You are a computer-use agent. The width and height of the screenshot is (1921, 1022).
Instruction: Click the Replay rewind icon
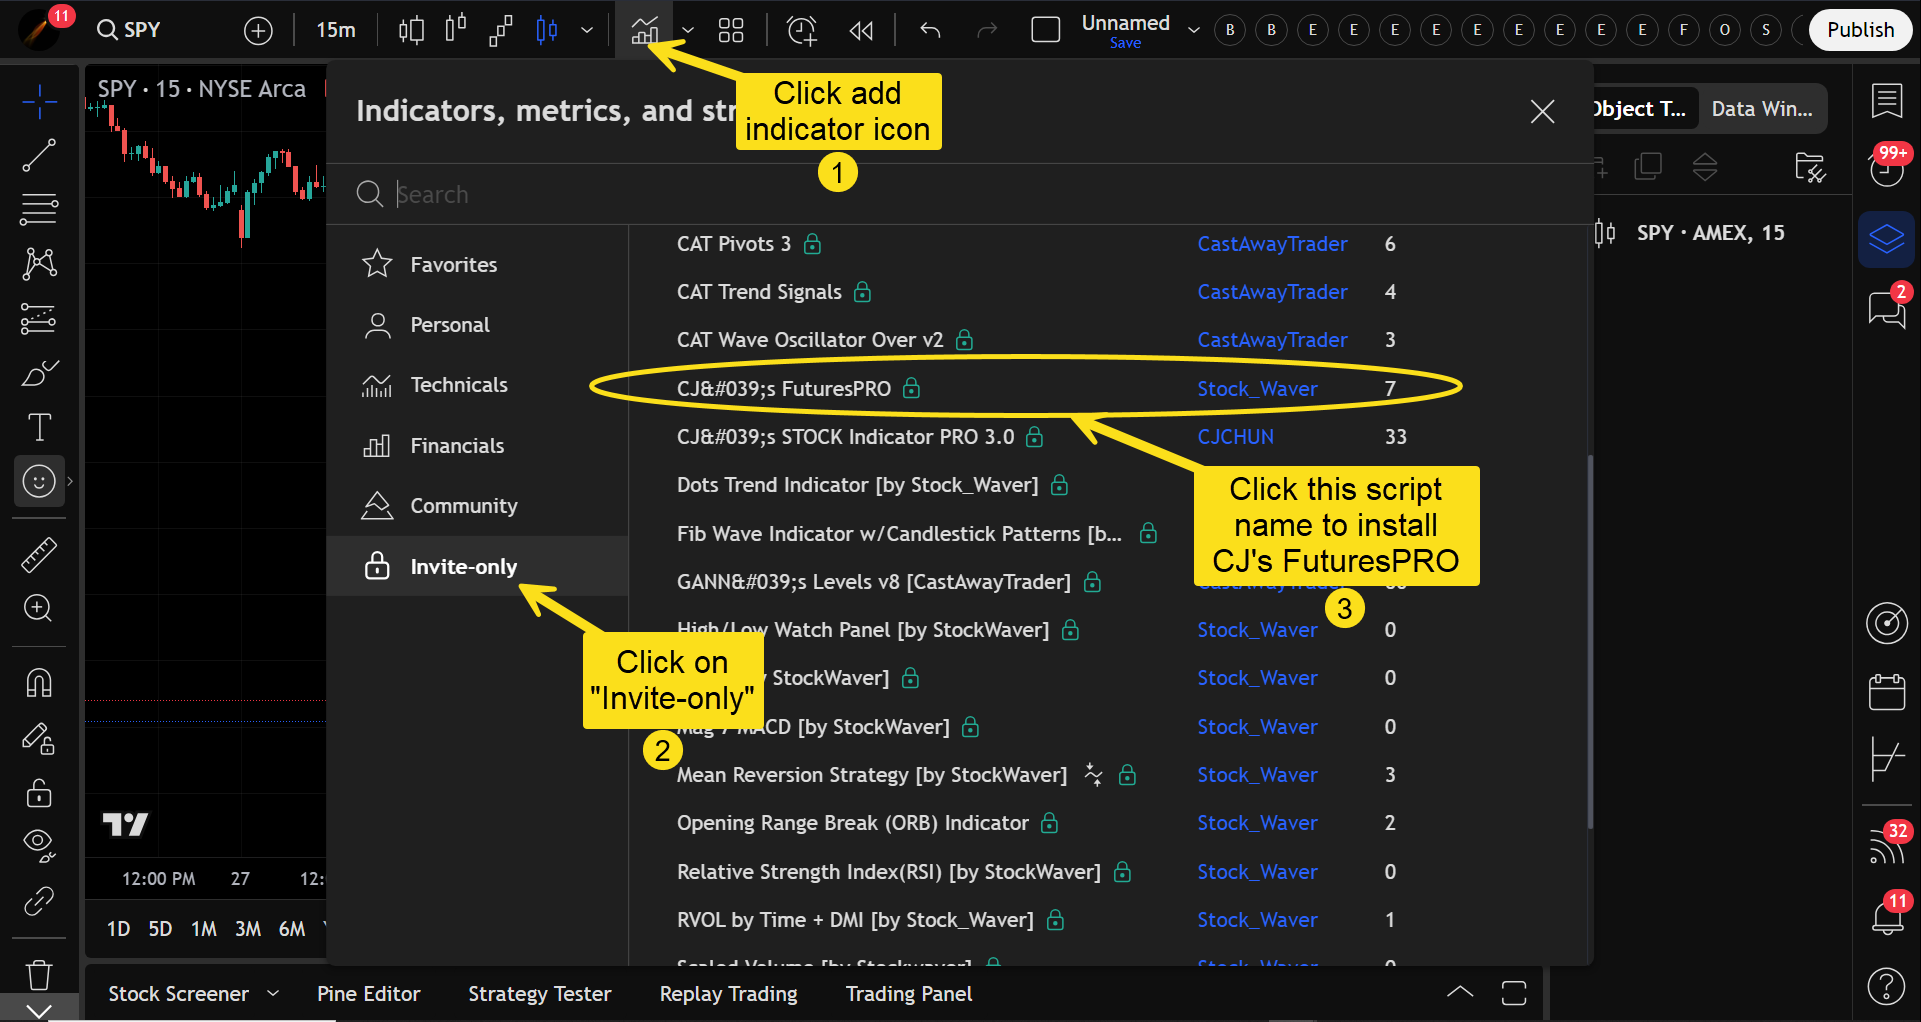[x=861, y=30]
